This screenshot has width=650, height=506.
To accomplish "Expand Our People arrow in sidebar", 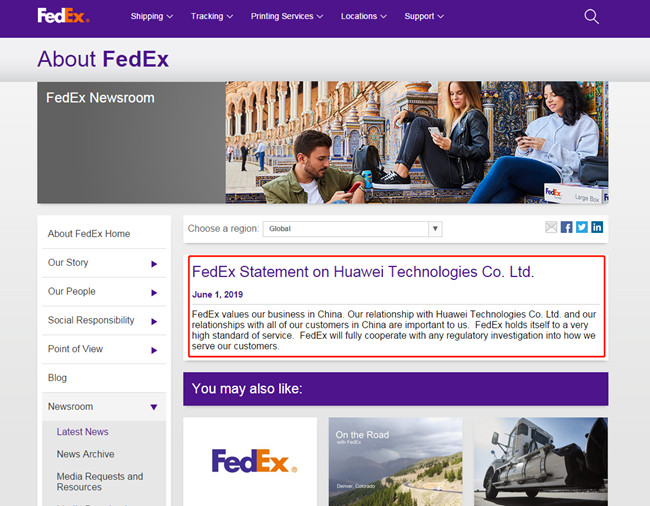I will click(x=154, y=293).
